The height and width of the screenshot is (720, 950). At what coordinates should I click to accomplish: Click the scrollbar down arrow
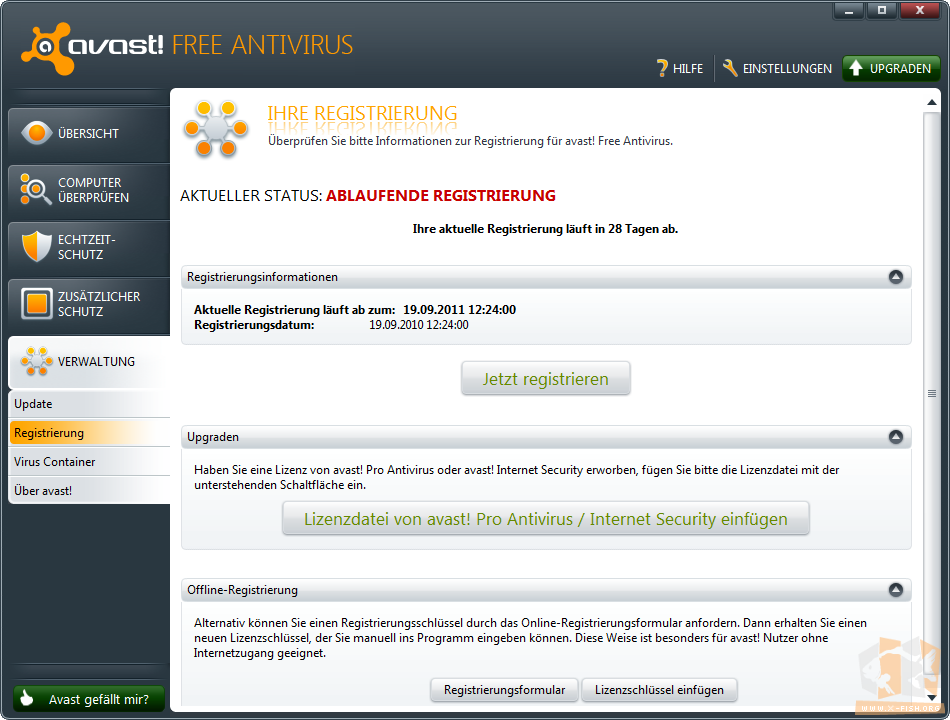pyautogui.click(x=932, y=698)
